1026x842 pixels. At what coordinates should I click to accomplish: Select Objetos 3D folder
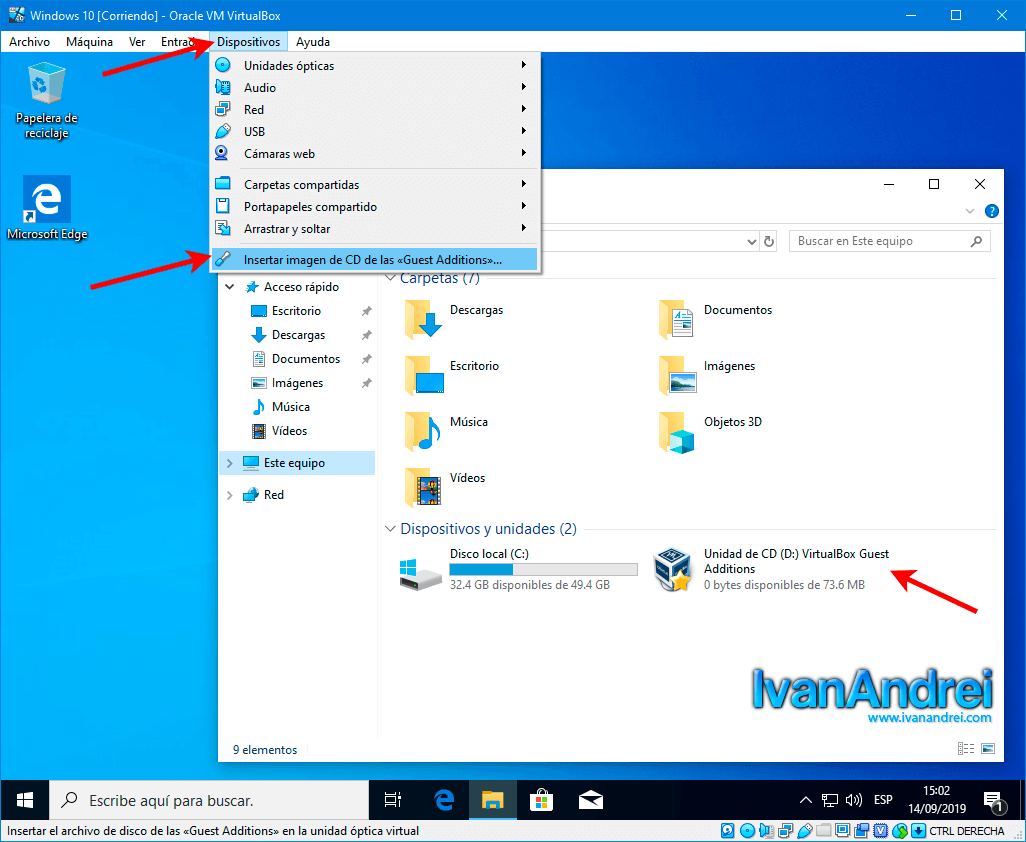710,431
